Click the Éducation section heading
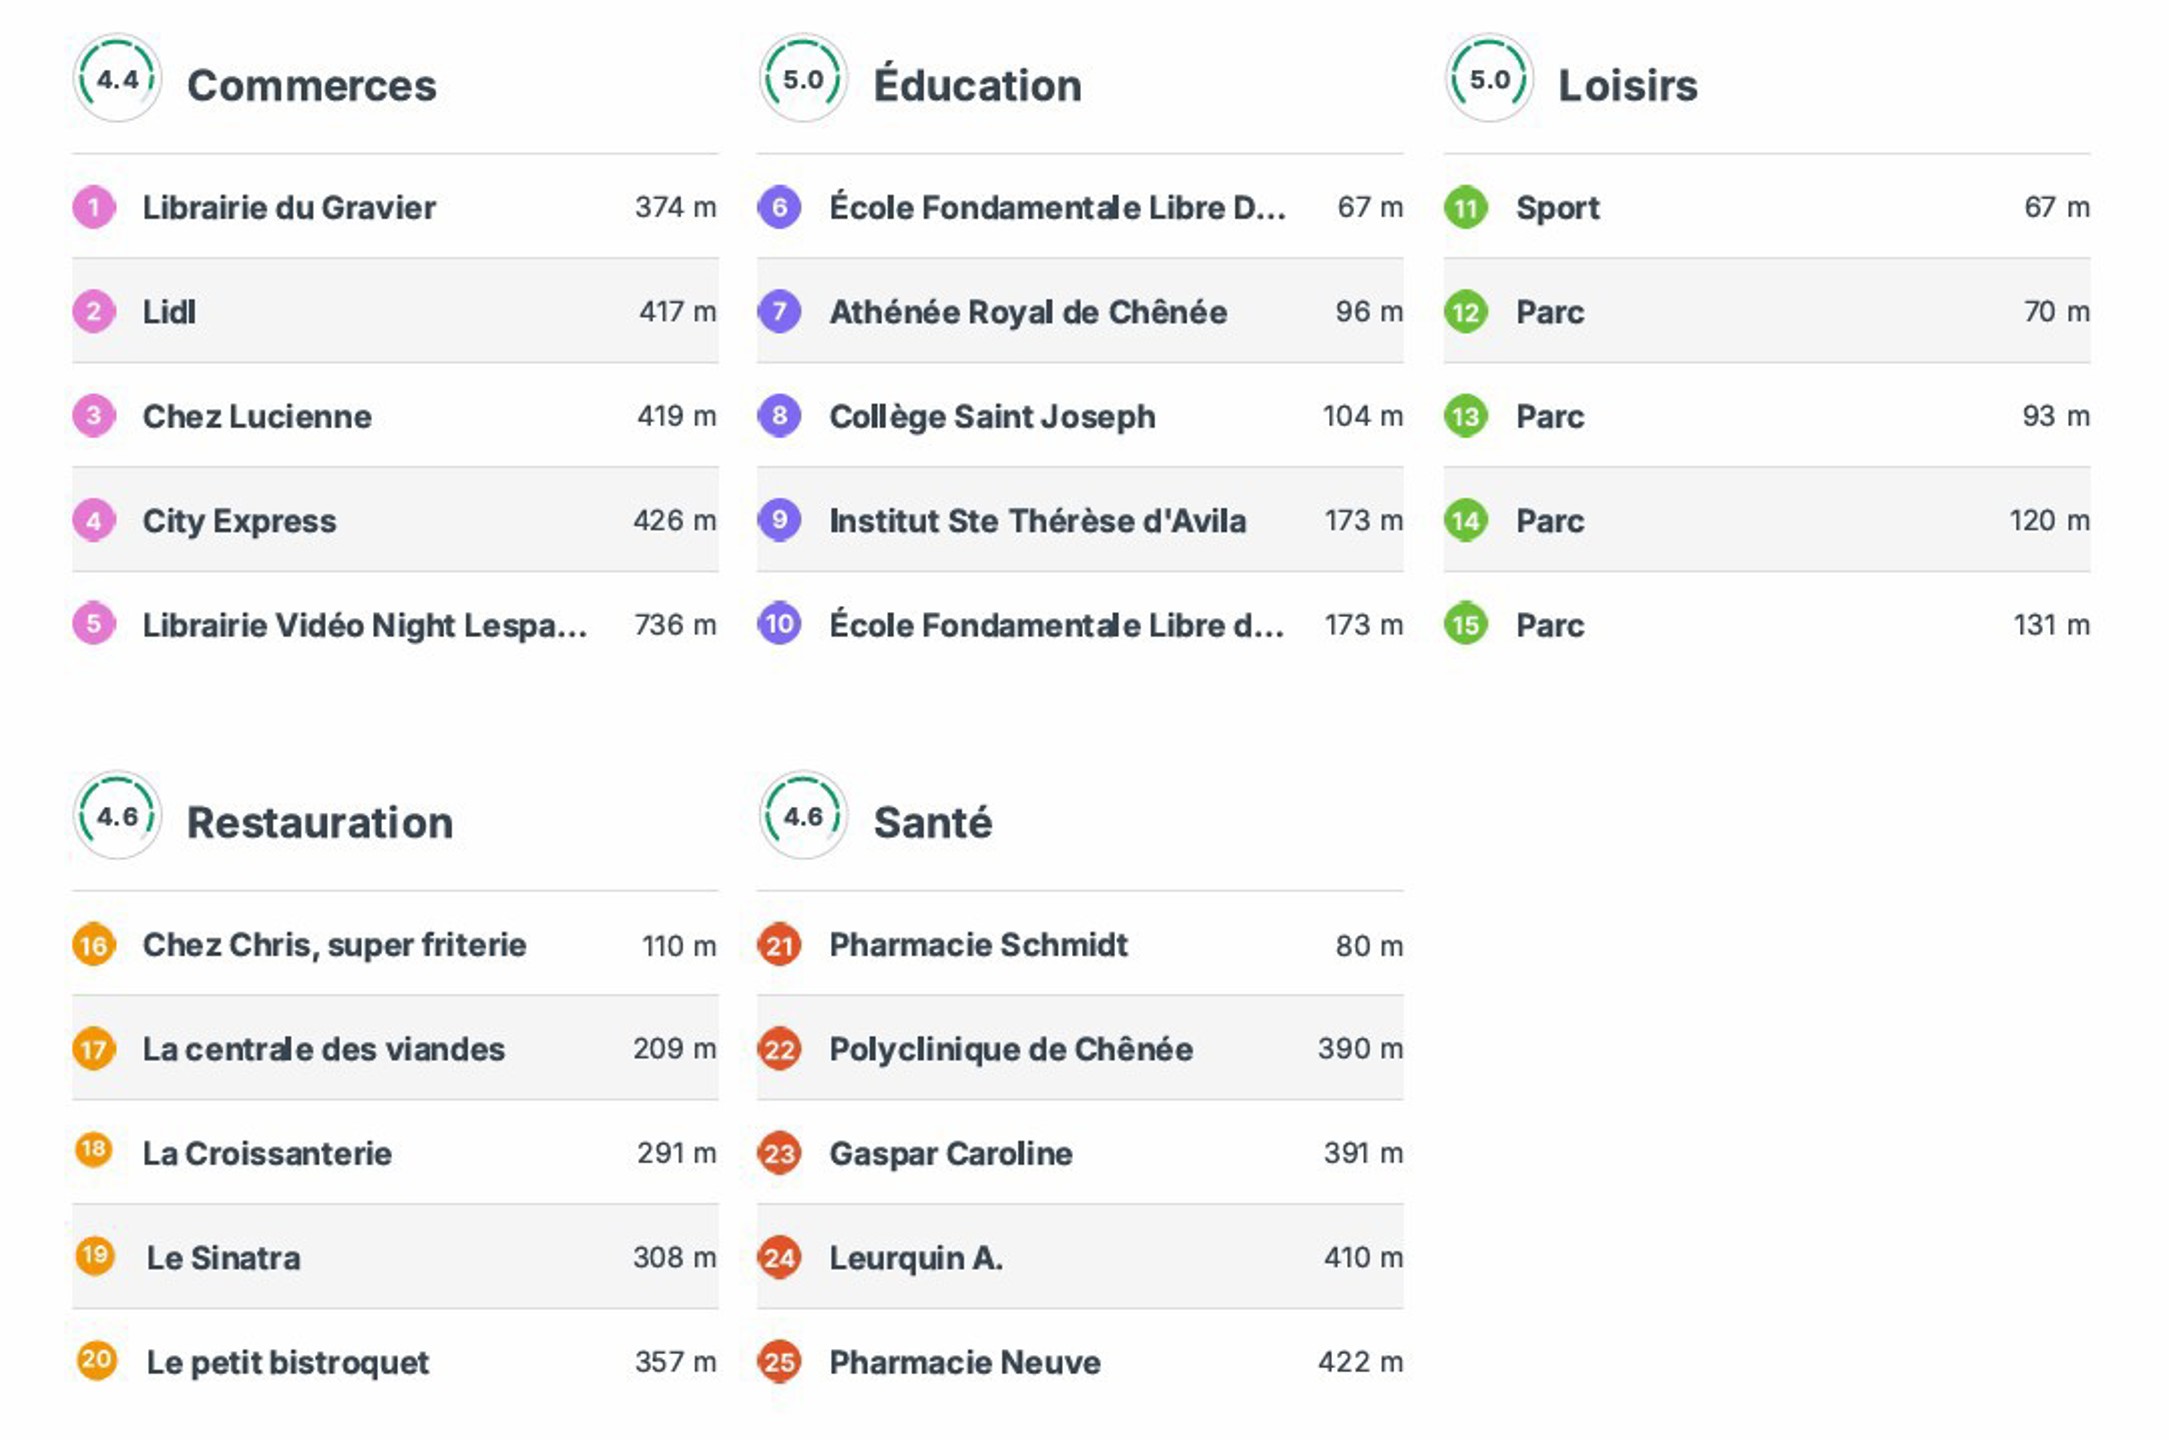Viewport: 2169px width, 1440px height. tap(977, 86)
